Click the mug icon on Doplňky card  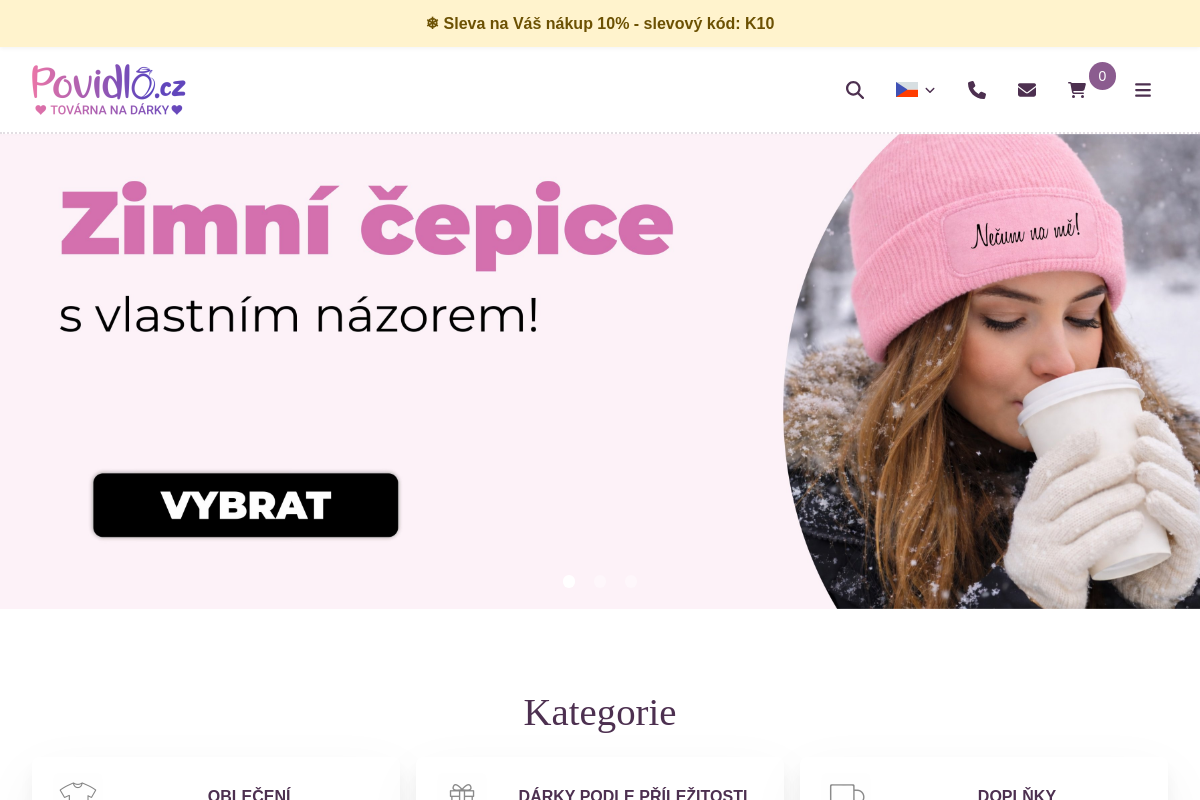847,793
